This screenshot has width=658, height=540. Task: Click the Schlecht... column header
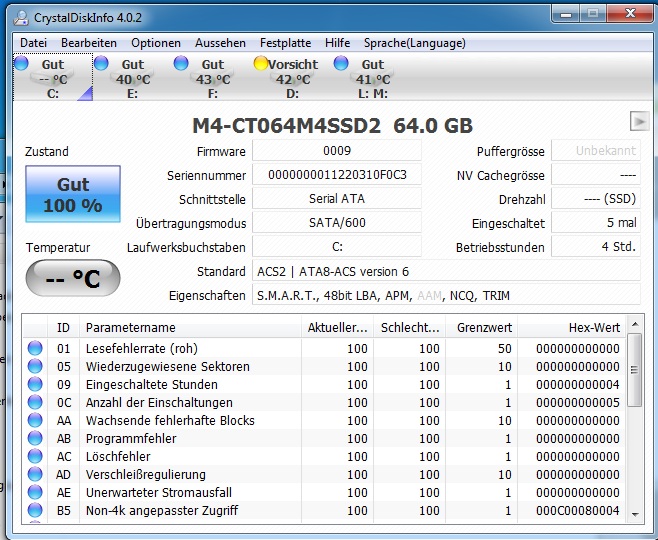pos(410,327)
